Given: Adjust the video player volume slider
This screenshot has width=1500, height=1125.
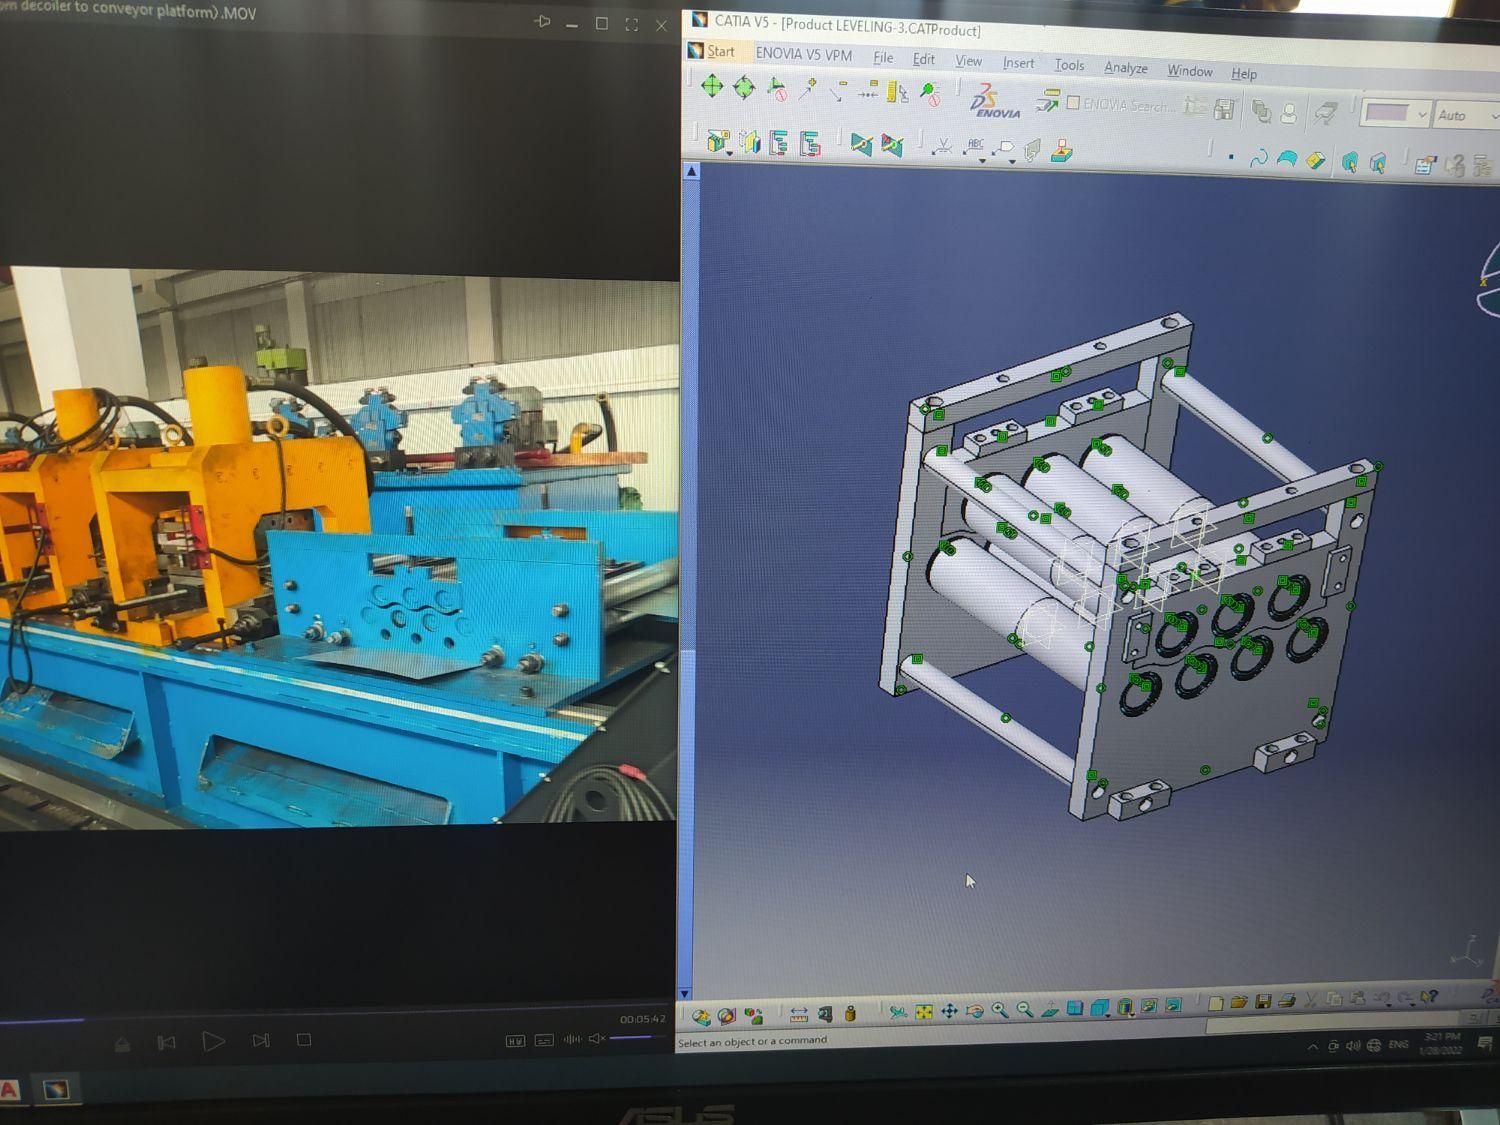Looking at the screenshot, I should pyautogui.click(x=637, y=1038).
